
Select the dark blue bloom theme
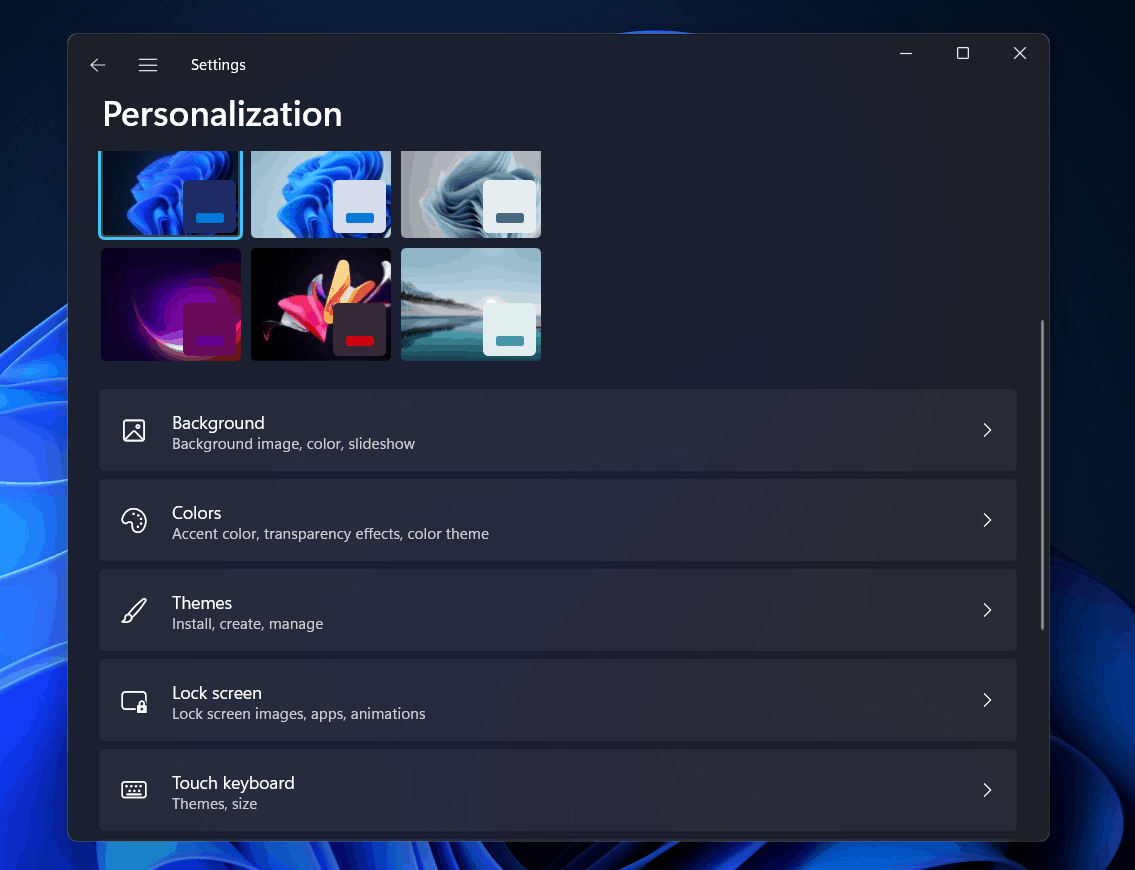tap(170, 194)
